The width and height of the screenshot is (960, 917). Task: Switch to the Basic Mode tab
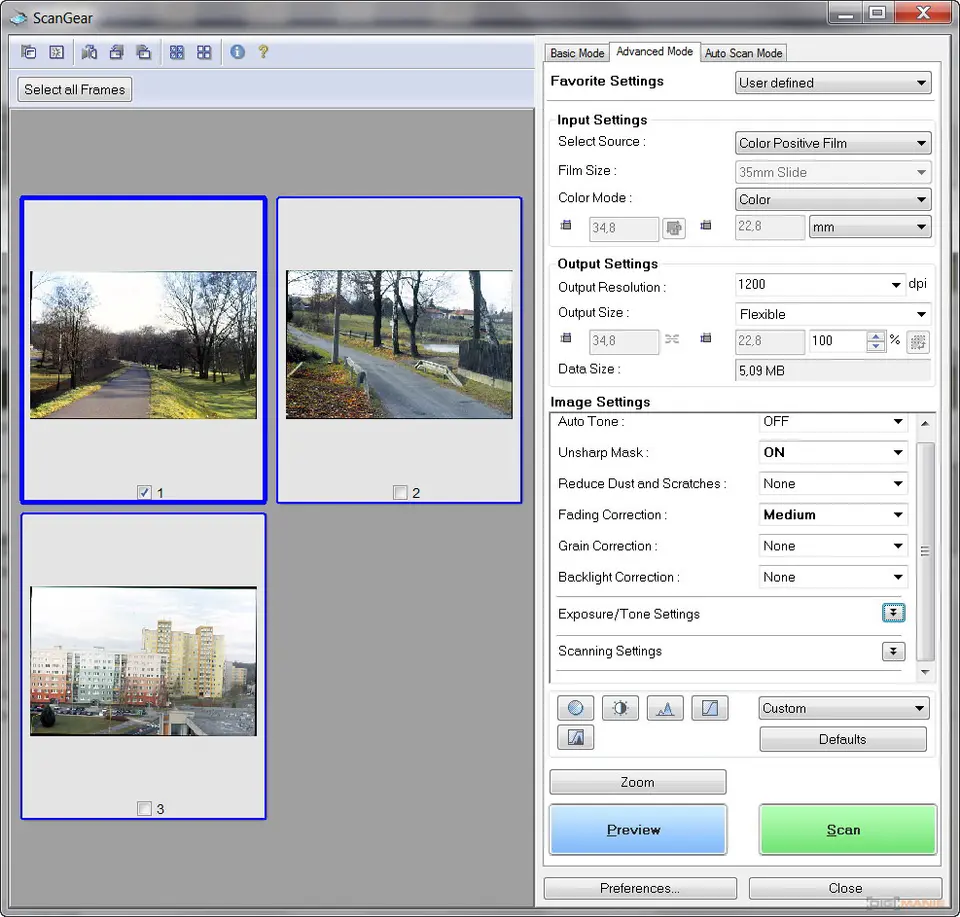point(577,53)
